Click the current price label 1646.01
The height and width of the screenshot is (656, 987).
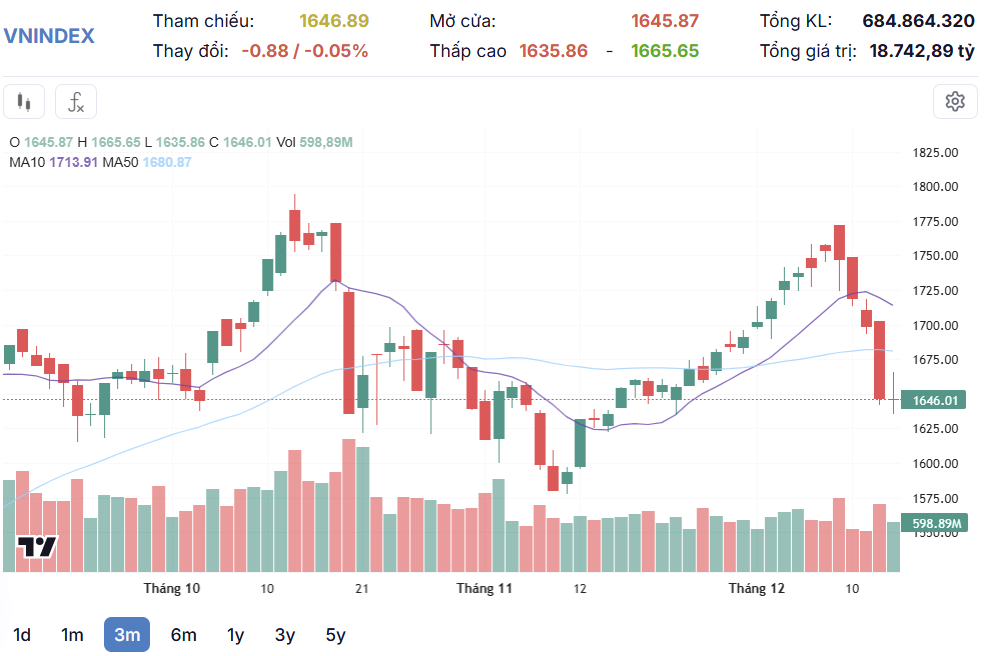pyautogui.click(x=935, y=400)
